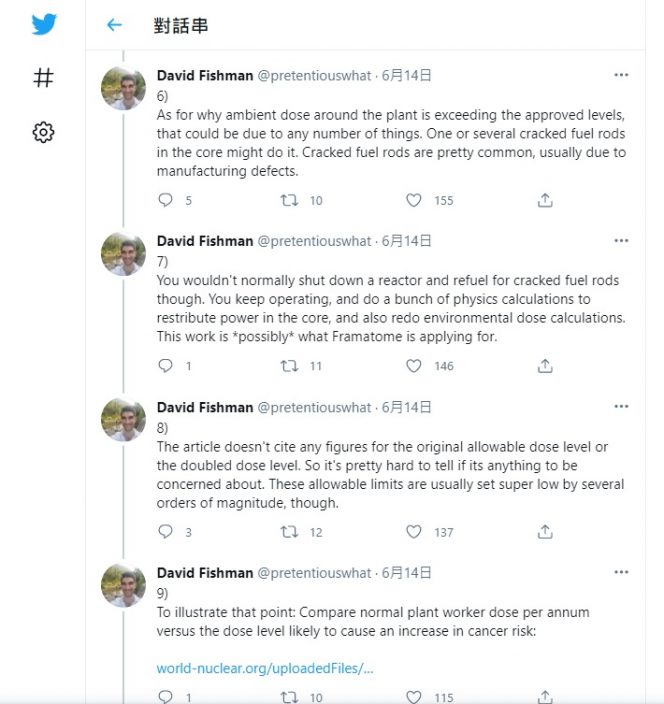This screenshot has height=704, width=664.
Task: Click the Twitter bird home logo
Action: click(44, 24)
